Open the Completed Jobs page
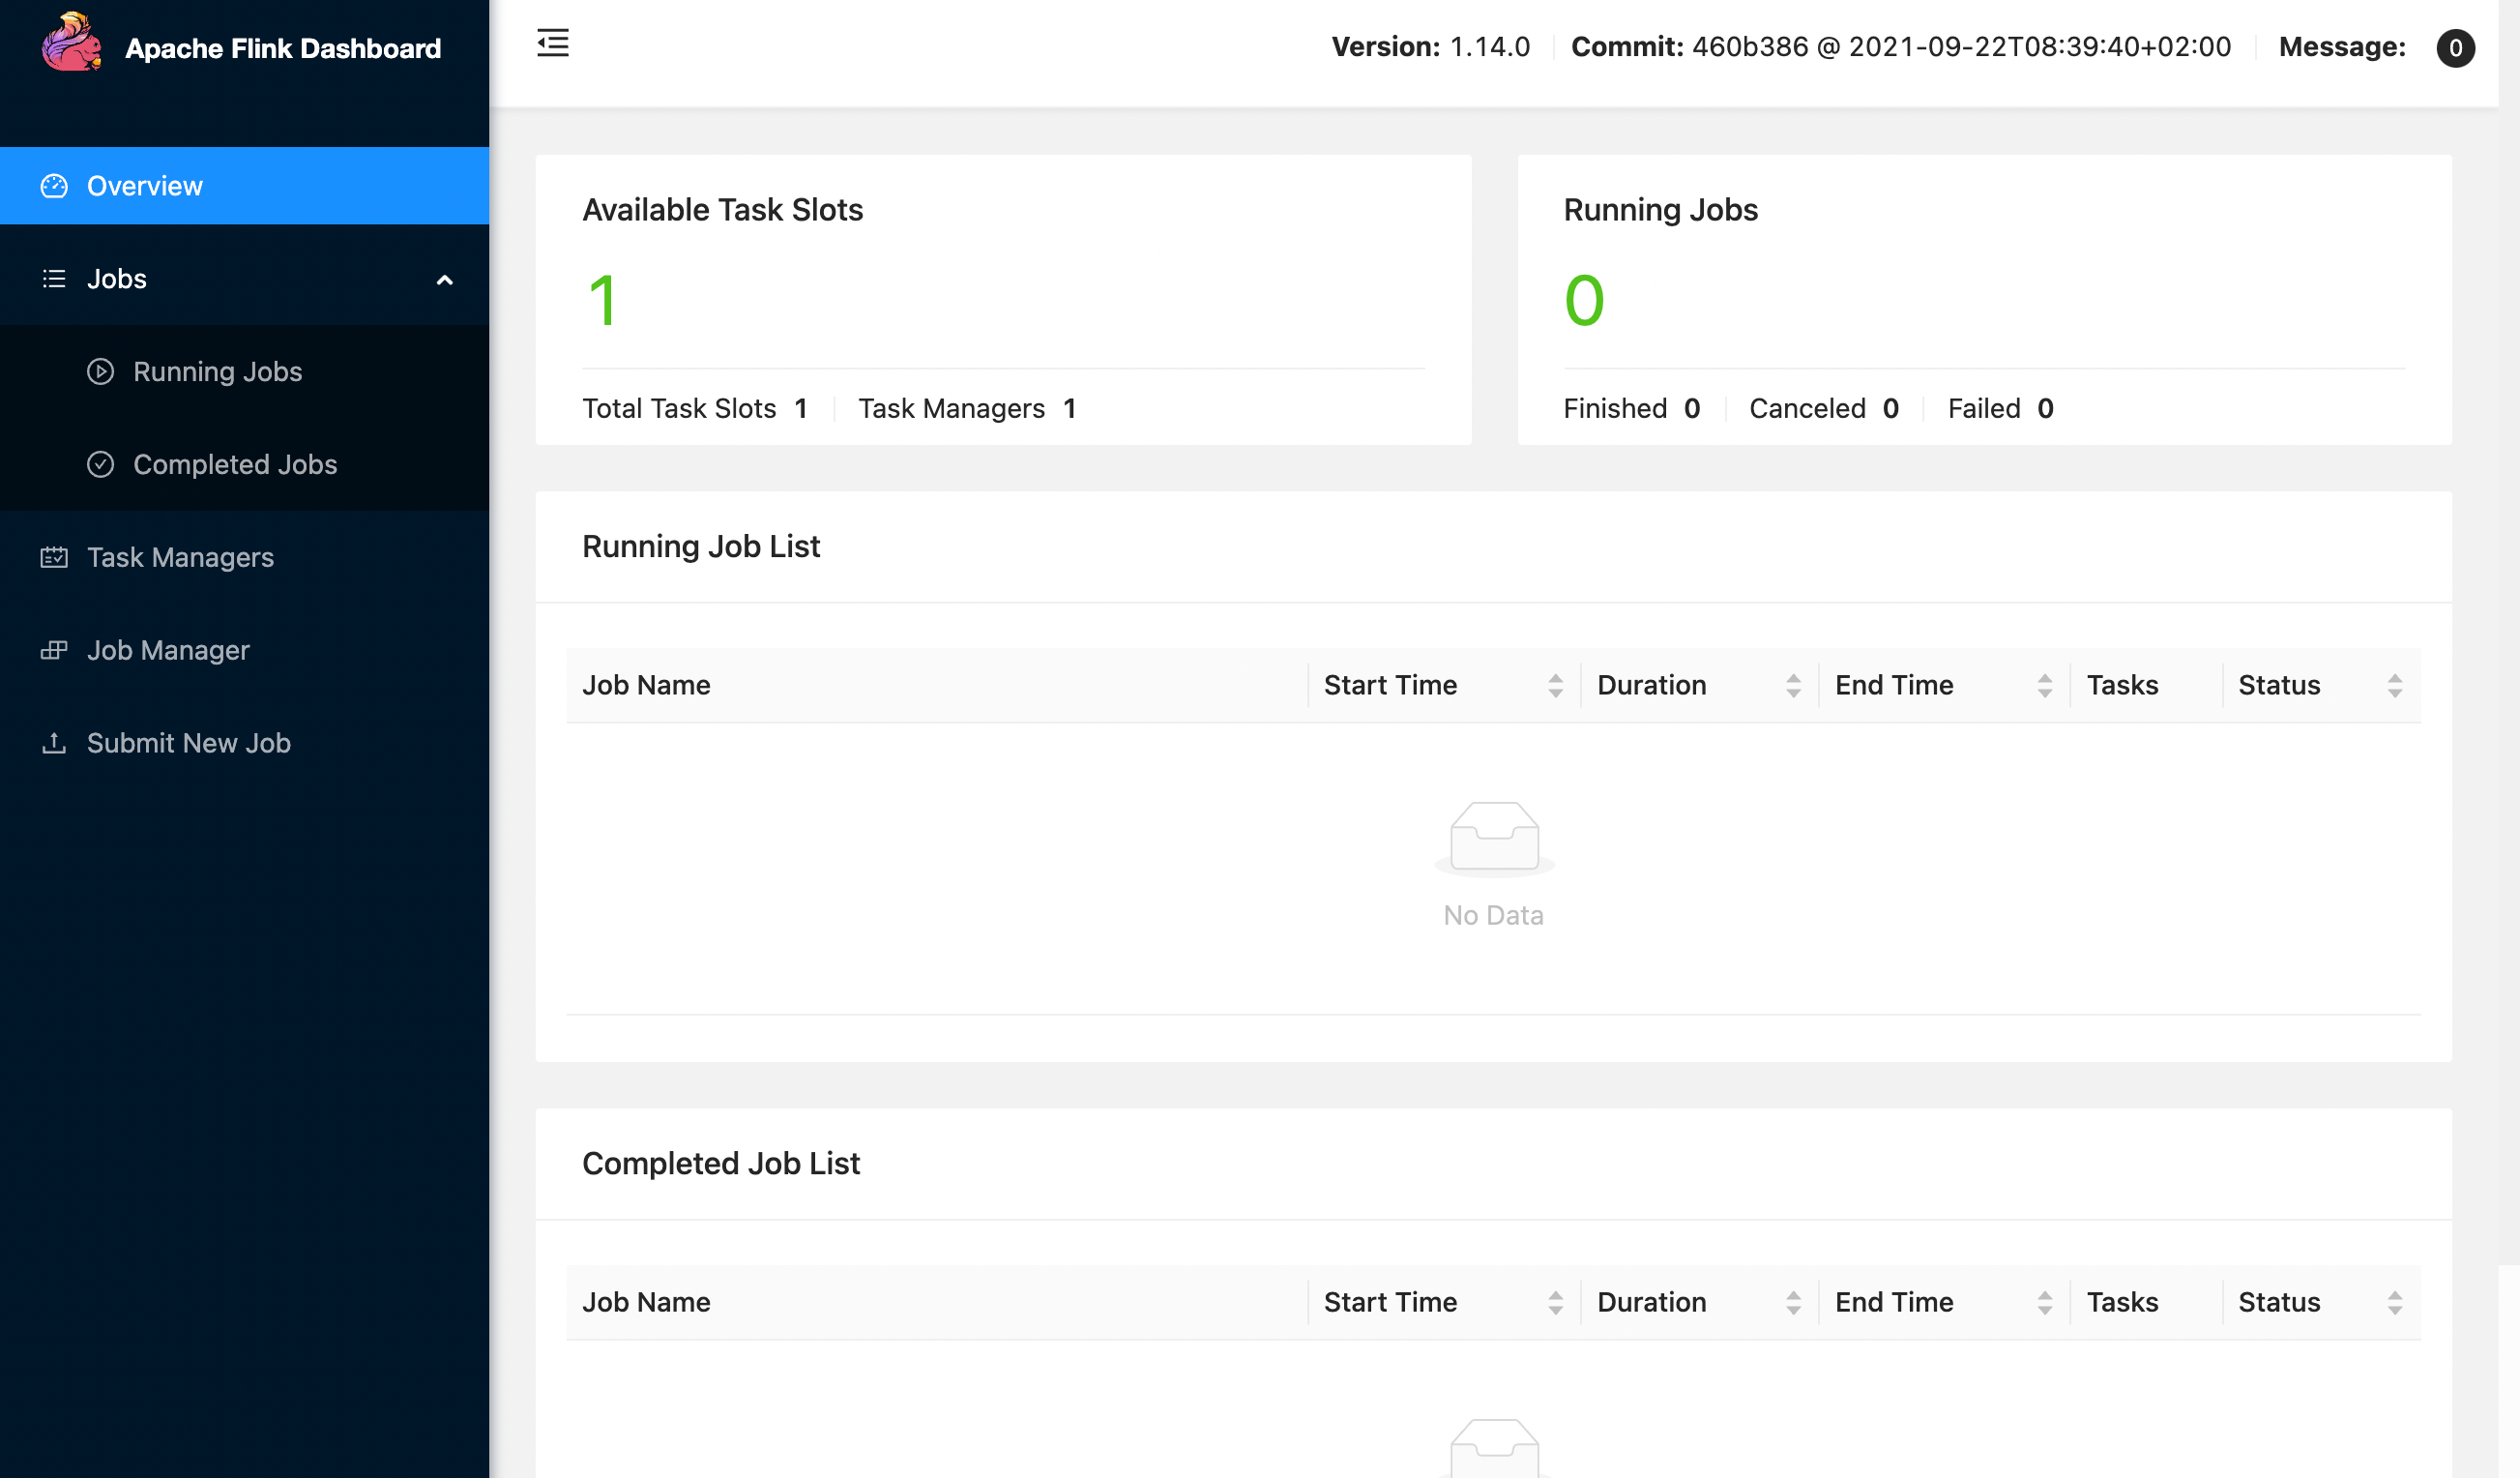2520x1478 pixels. point(234,464)
